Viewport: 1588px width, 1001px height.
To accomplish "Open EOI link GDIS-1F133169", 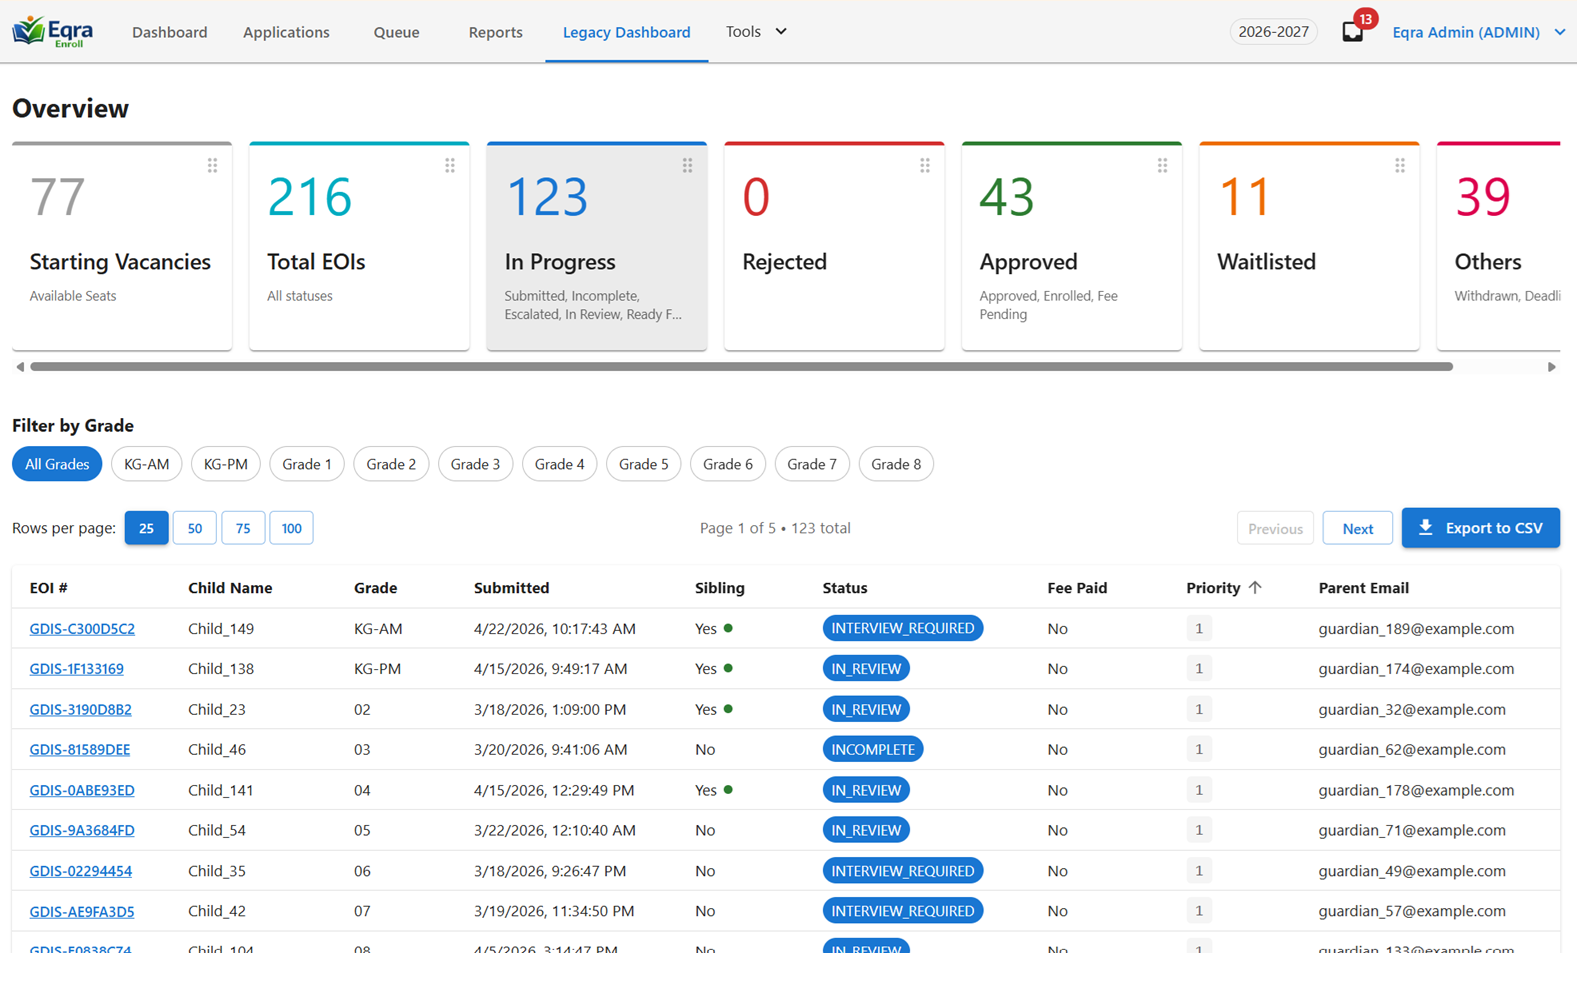I will [77, 669].
